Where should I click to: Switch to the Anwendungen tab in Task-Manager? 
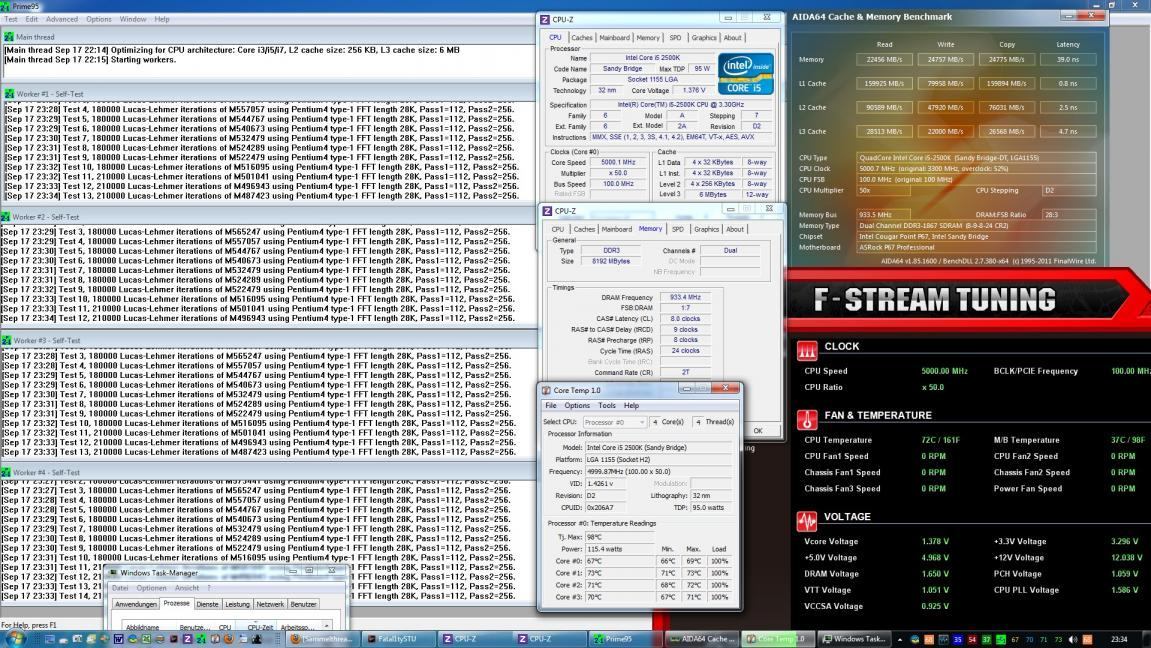136,605
